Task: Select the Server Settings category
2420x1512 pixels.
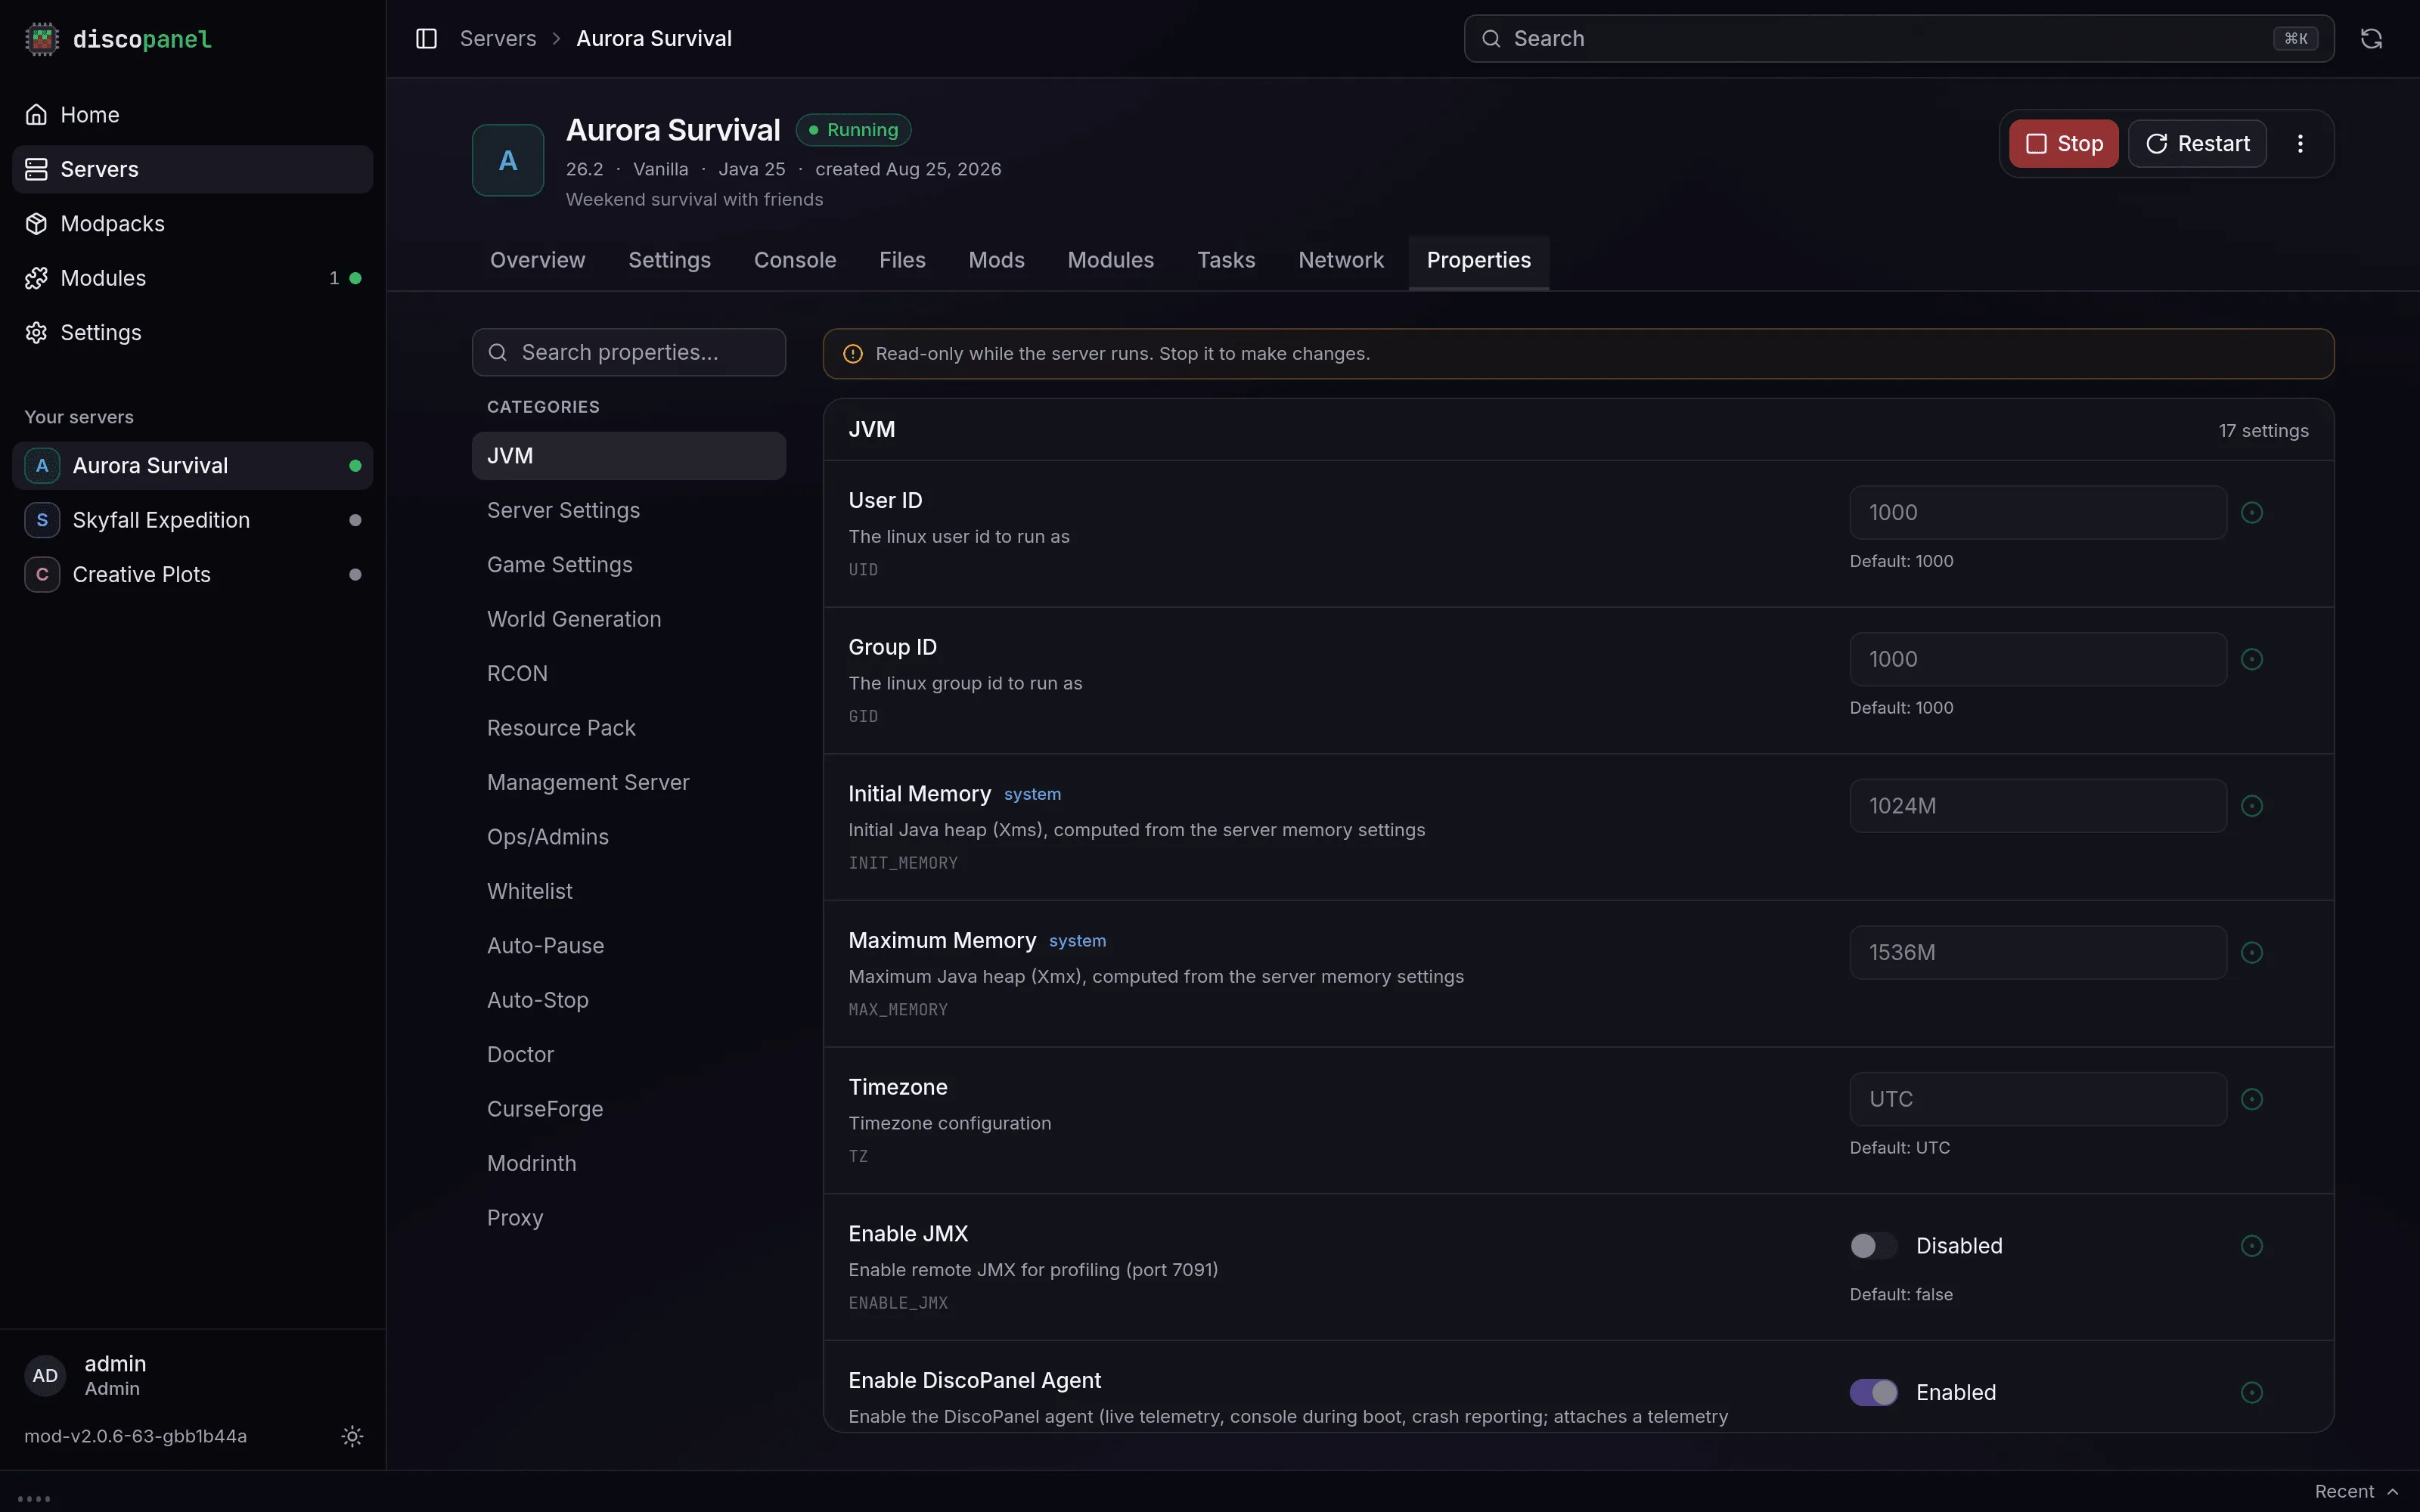Action: coord(628,511)
